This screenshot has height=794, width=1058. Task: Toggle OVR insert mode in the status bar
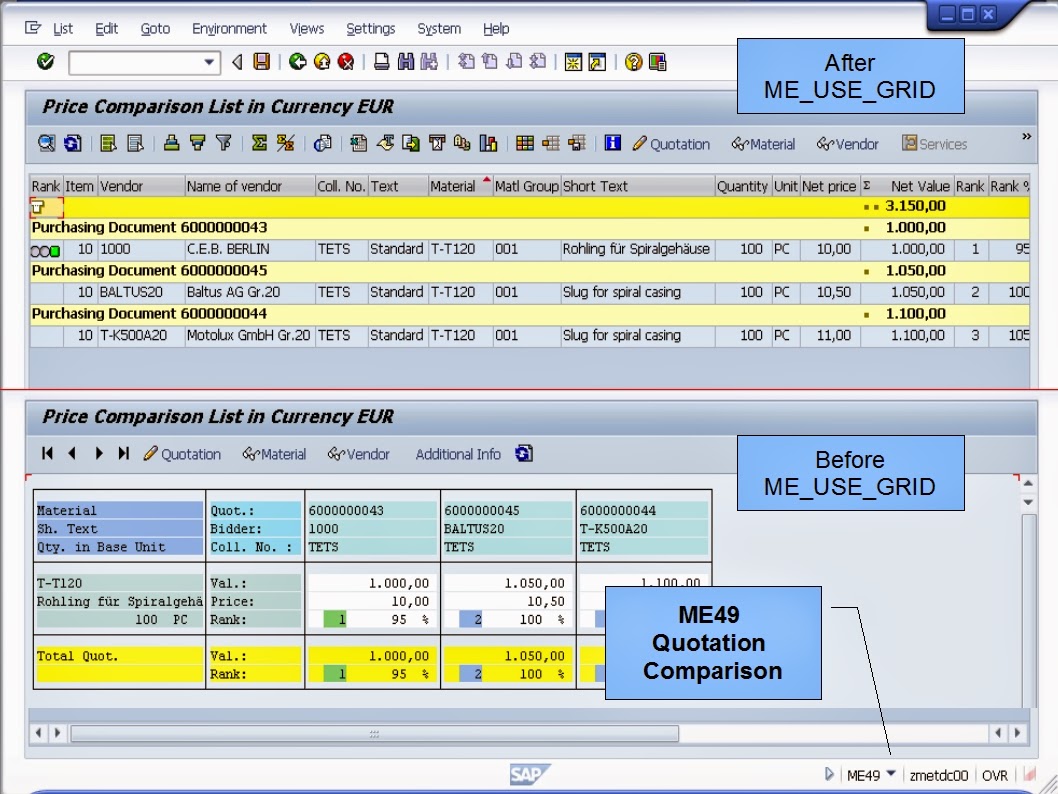pos(995,774)
